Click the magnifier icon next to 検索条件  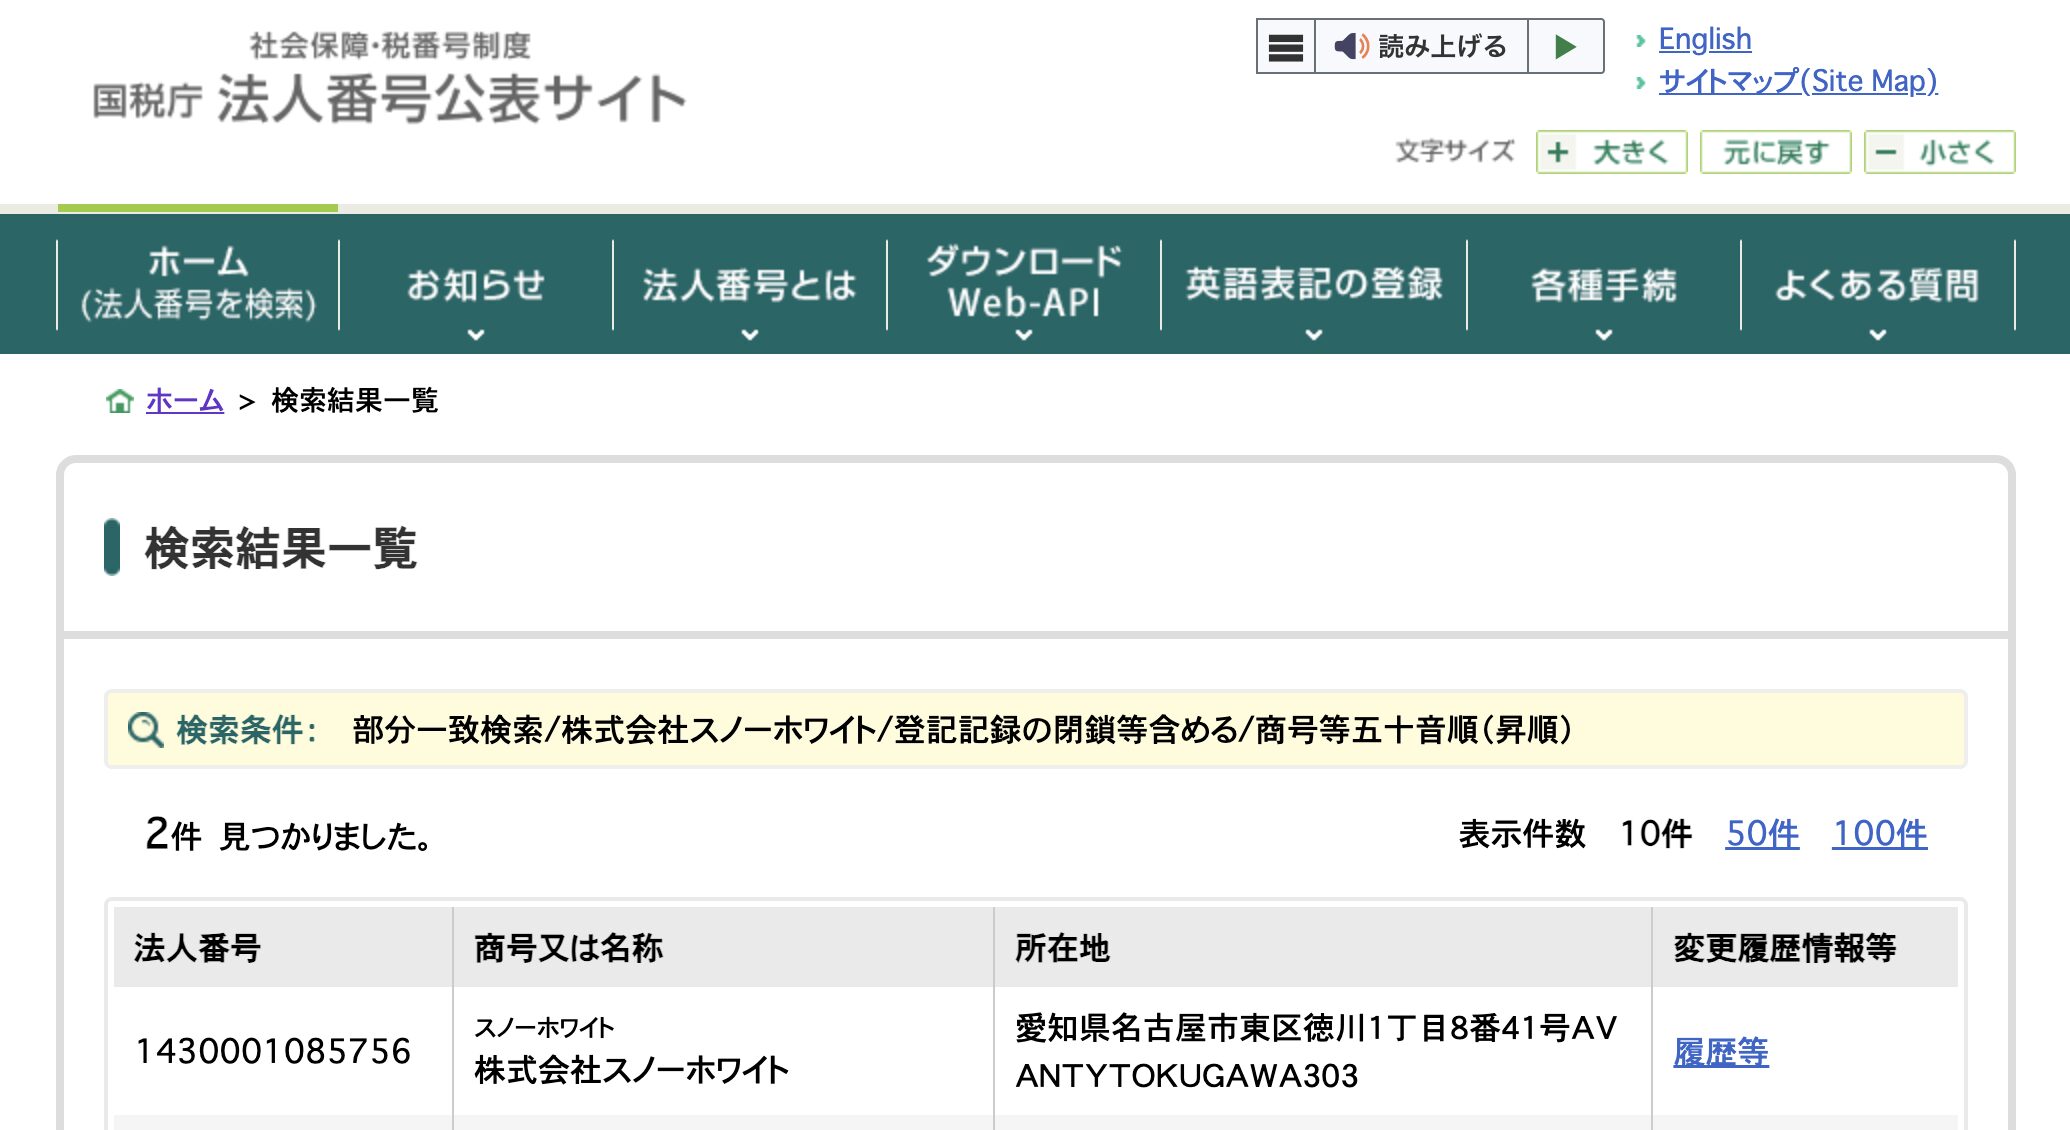pyautogui.click(x=145, y=729)
